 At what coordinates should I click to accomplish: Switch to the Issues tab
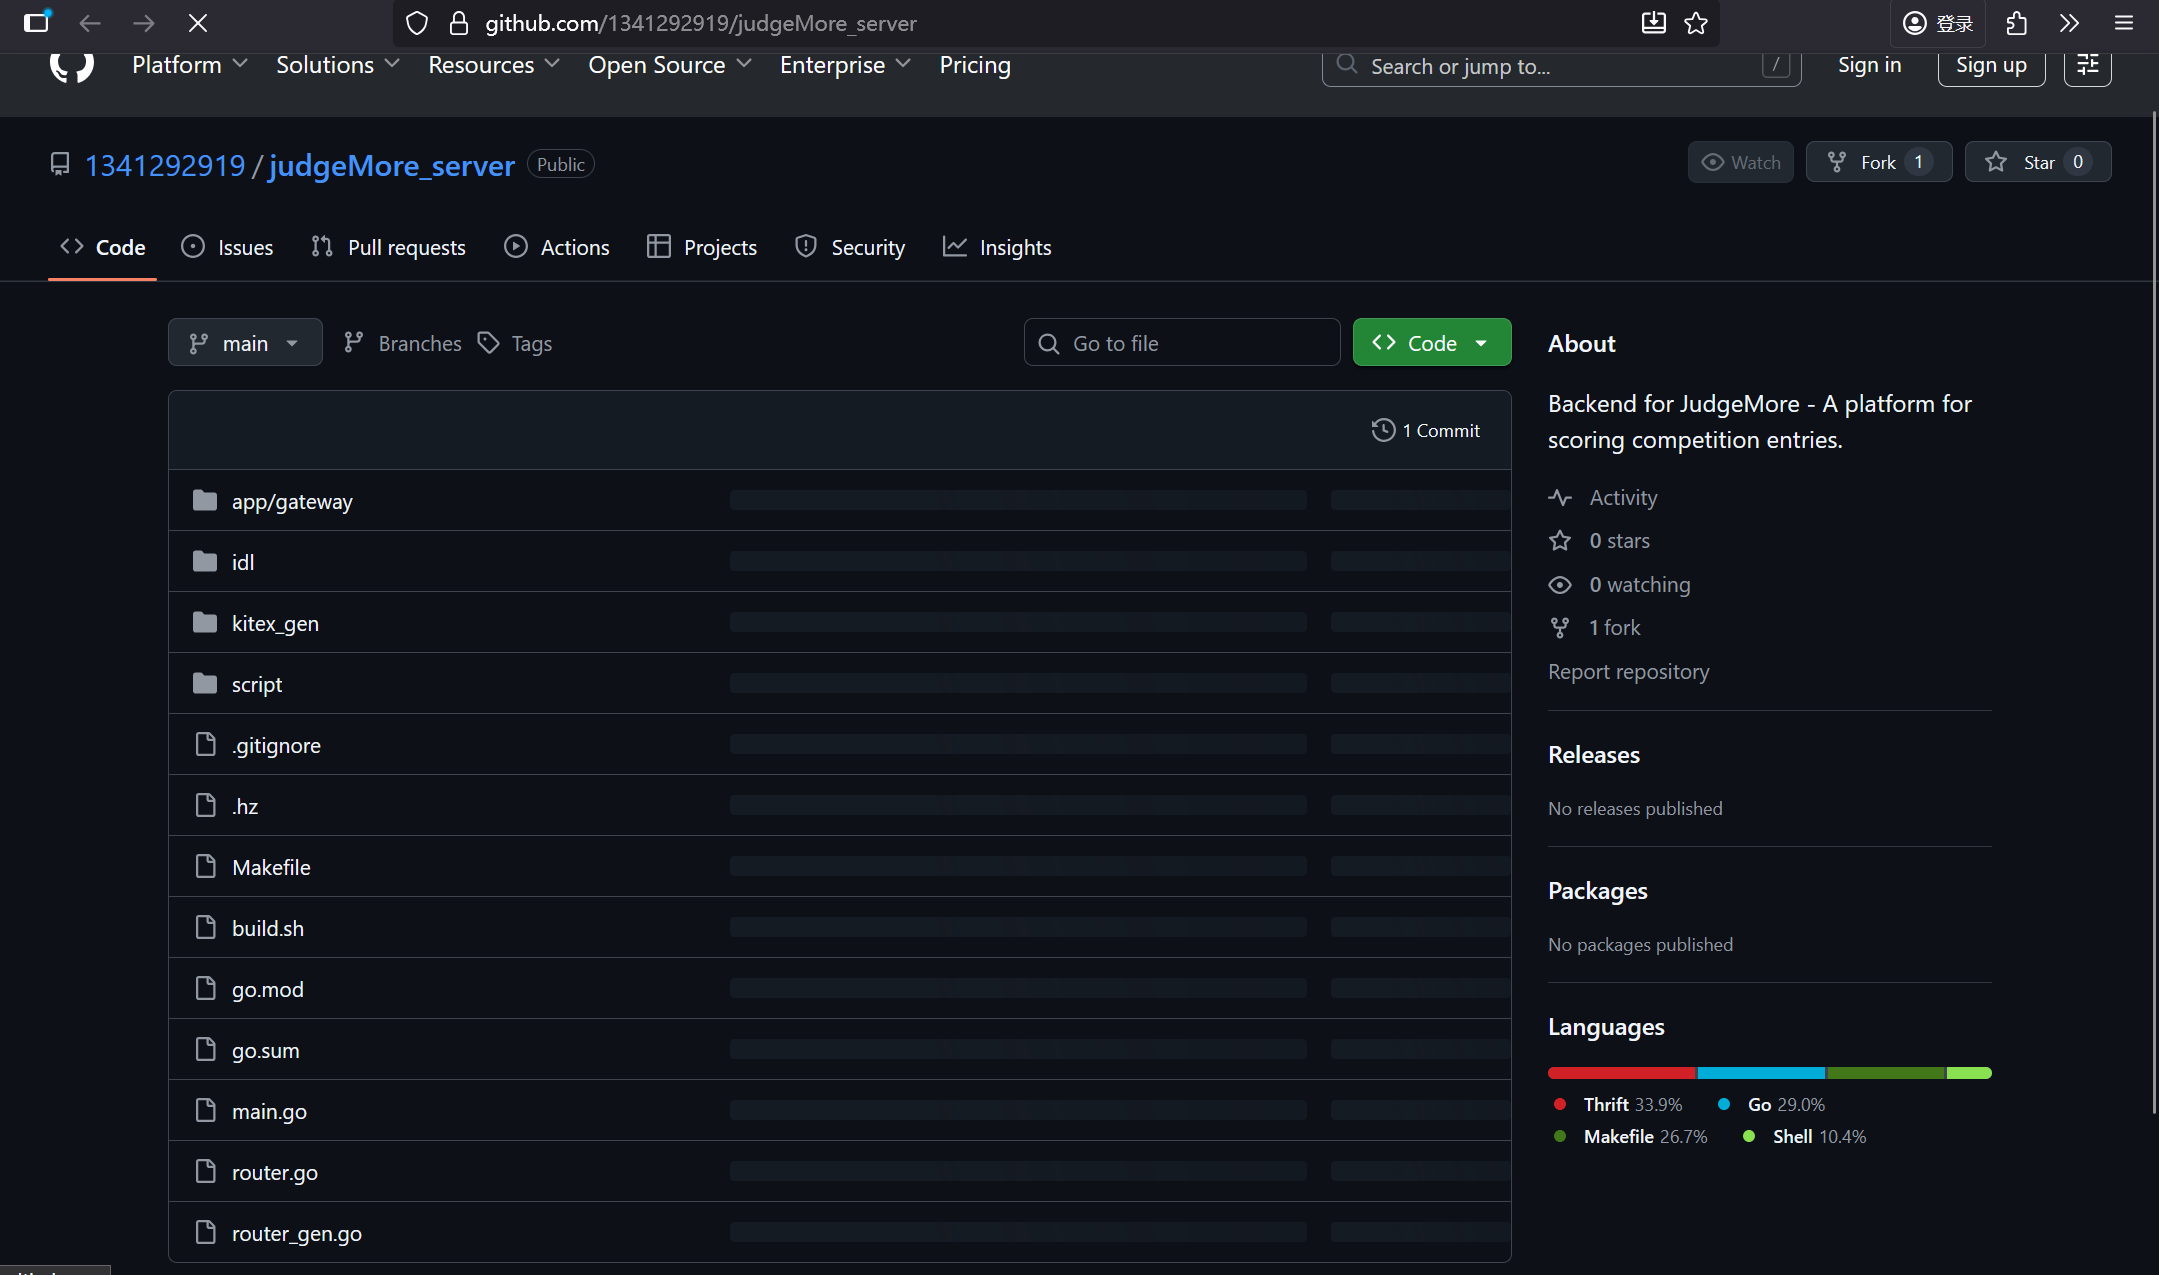click(227, 247)
